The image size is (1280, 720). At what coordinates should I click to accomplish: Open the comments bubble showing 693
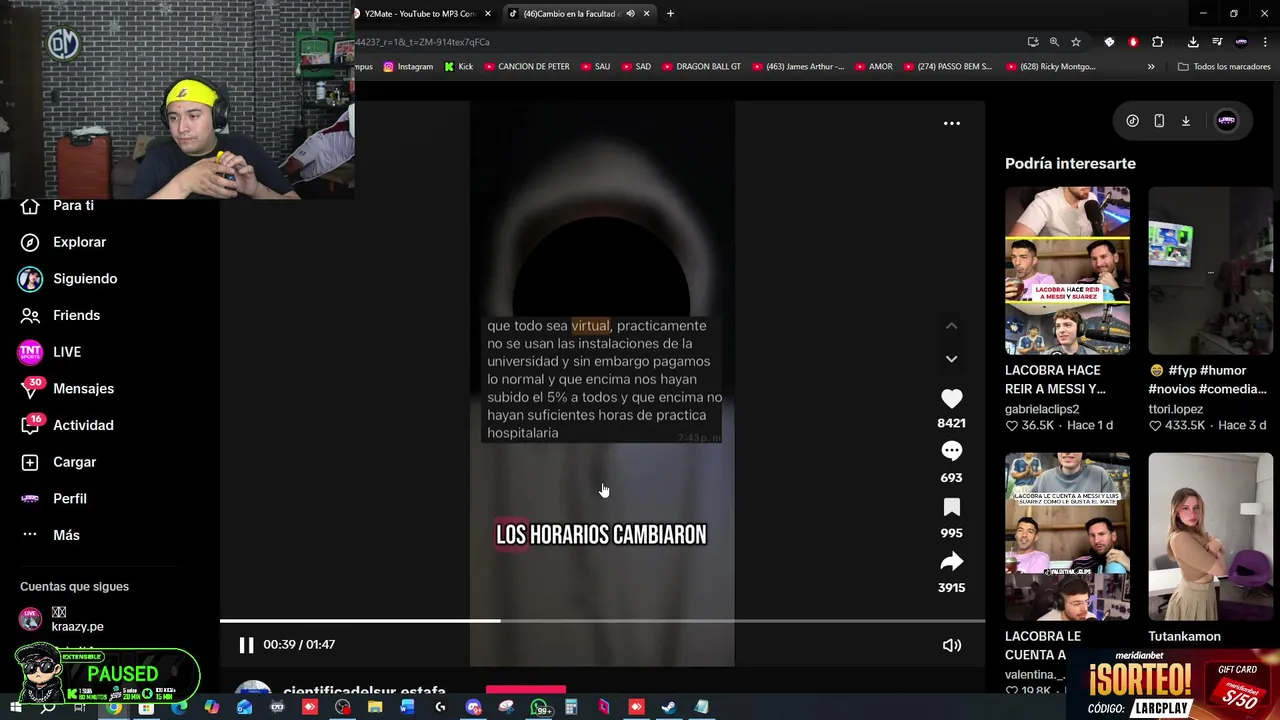[951, 451]
